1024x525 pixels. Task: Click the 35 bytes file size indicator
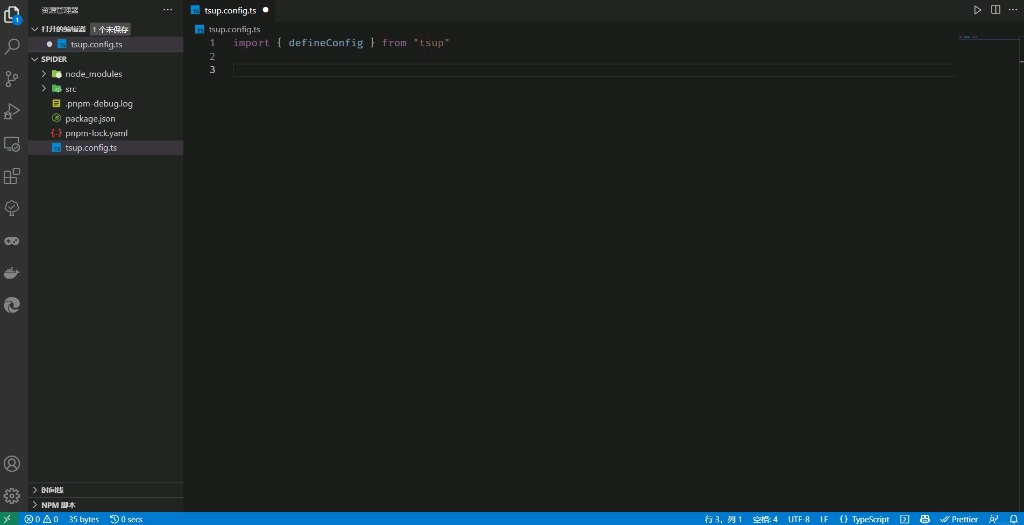[x=84, y=519]
